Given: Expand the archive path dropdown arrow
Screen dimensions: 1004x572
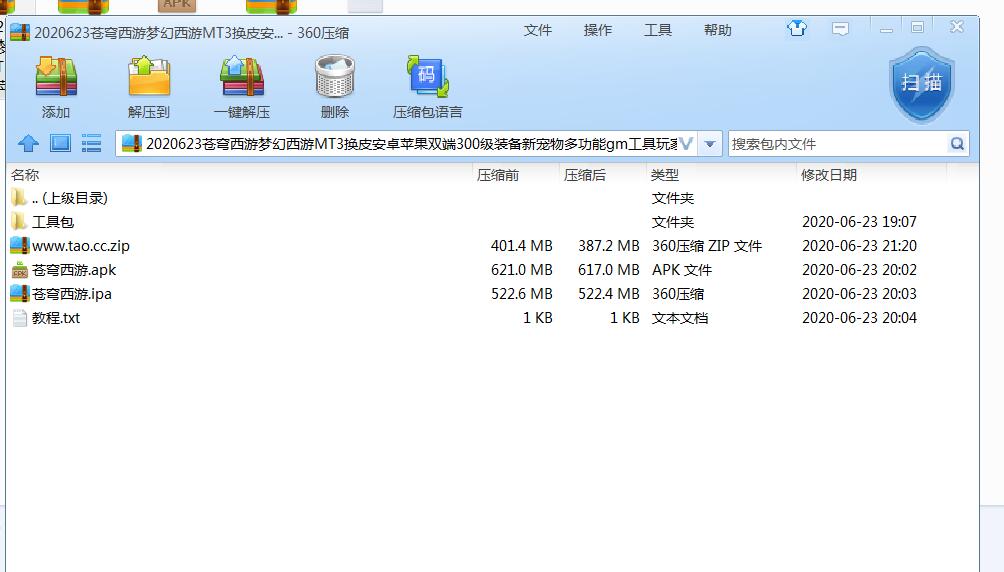Looking at the screenshot, I should click(x=710, y=144).
